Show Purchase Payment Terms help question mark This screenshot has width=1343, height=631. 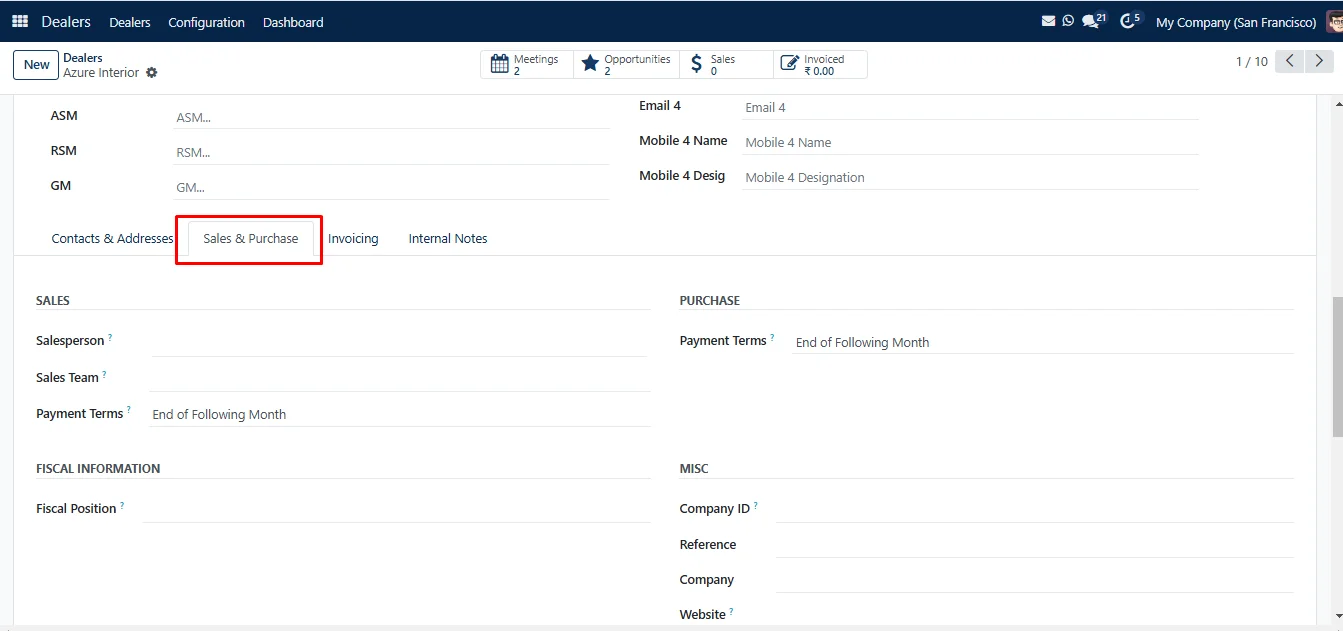pyautogui.click(x=772, y=338)
